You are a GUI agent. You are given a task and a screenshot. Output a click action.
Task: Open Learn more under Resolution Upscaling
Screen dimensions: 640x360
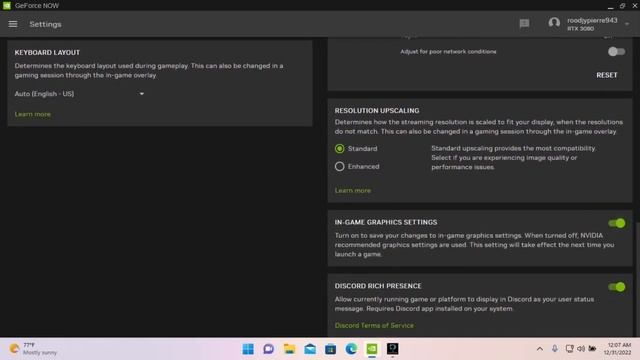(353, 191)
